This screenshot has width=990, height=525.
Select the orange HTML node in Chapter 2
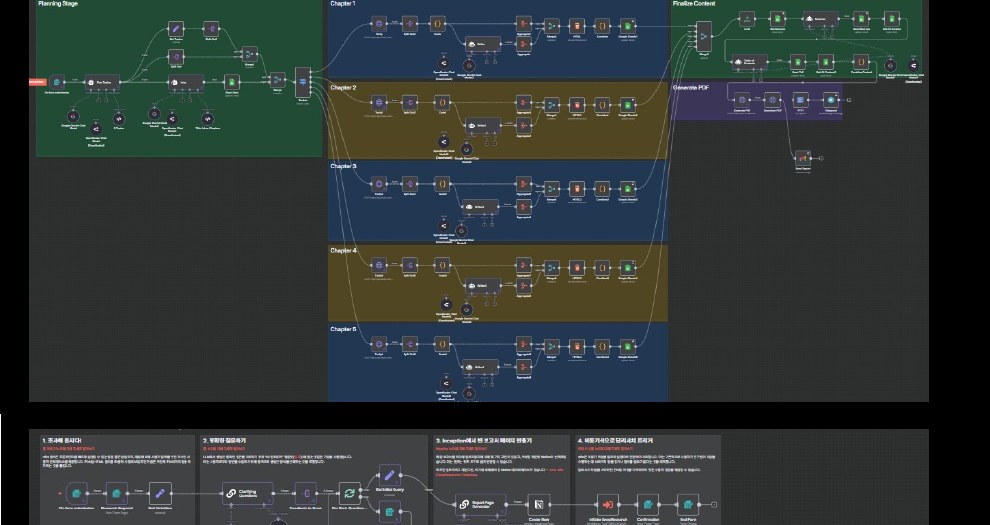576,105
